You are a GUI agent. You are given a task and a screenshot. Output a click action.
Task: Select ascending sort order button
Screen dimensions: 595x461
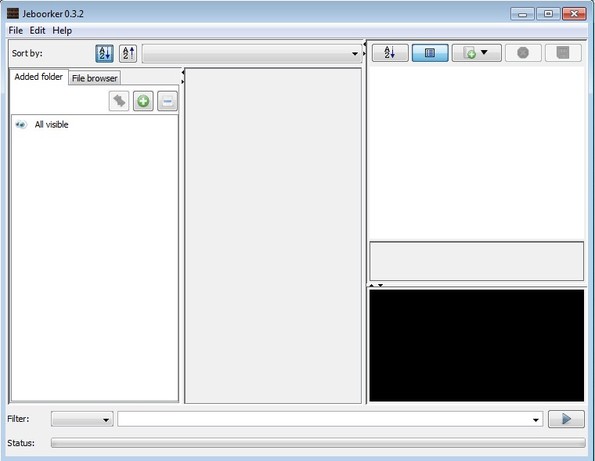click(x=104, y=53)
